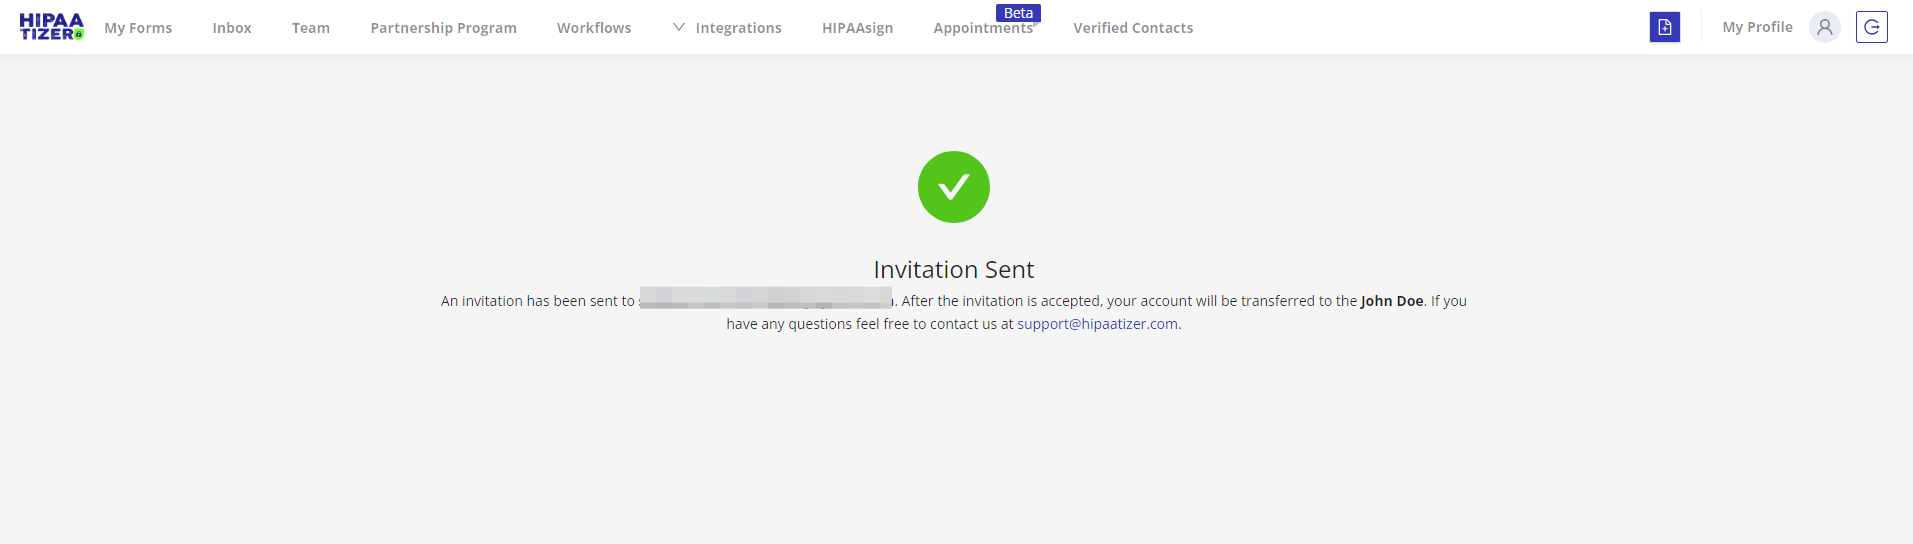This screenshot has height=544, width=1913.
Task: Expand the Integrations chevron arrow
Action: point(679,27)
